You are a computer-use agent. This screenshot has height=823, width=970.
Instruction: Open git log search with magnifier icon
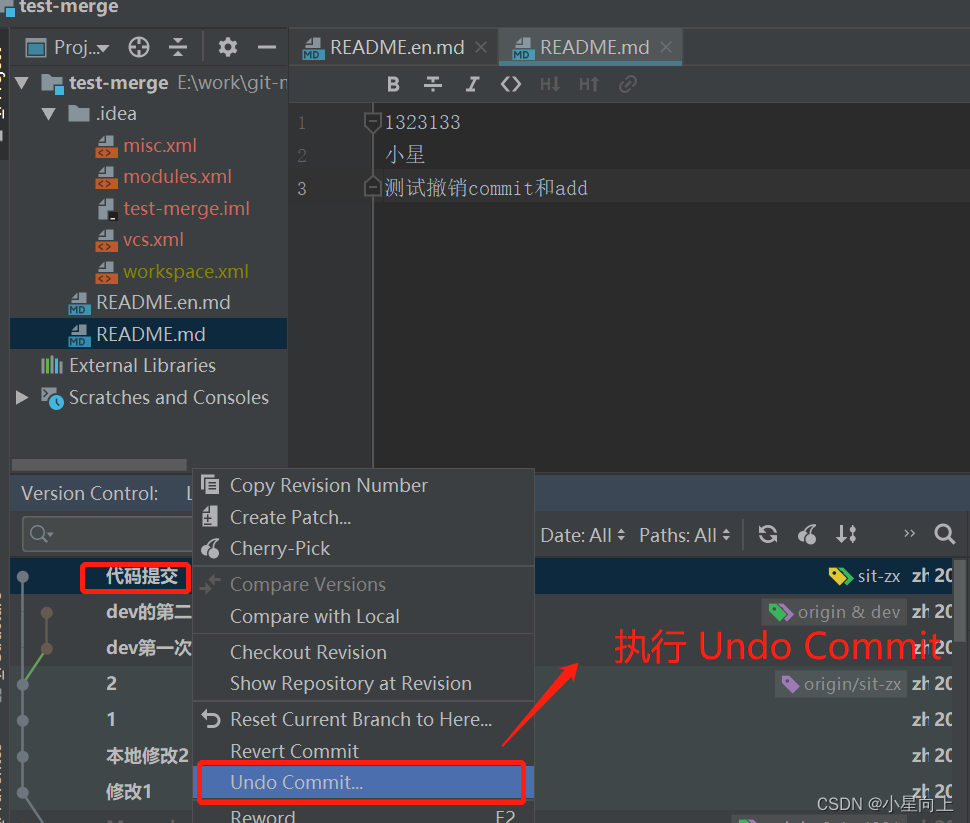coord(944,535)
